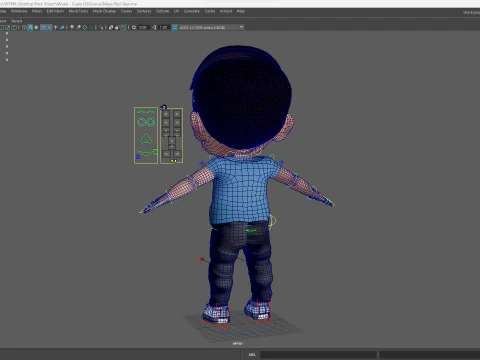This screenshot has width=480, height=360.
Task: Toggle Use All Lights icon
Action: point(56,27)
